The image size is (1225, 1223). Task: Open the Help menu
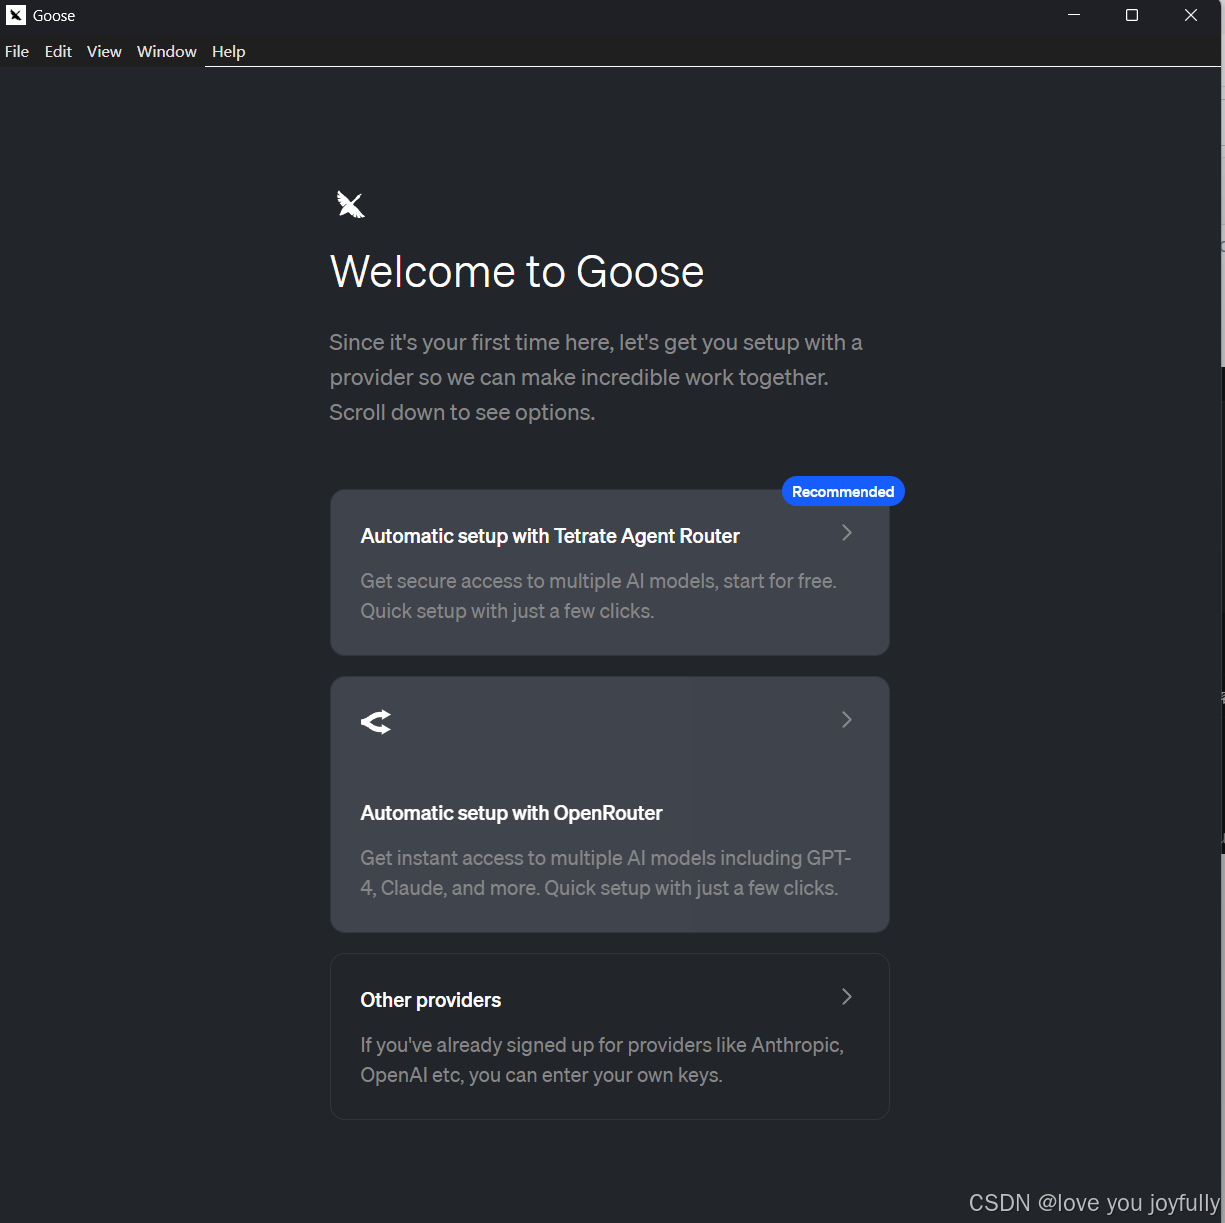[228, 51]
